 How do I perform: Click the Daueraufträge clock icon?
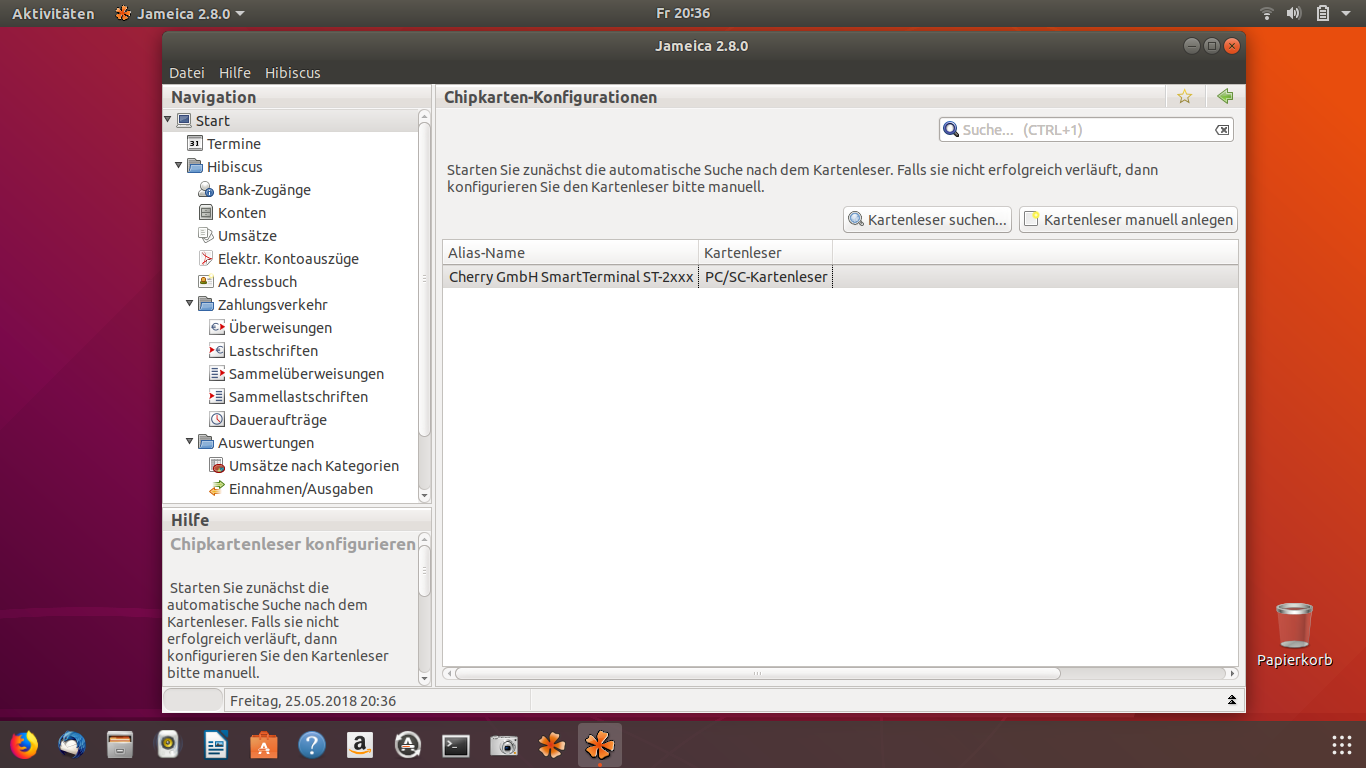click(217, 419)
